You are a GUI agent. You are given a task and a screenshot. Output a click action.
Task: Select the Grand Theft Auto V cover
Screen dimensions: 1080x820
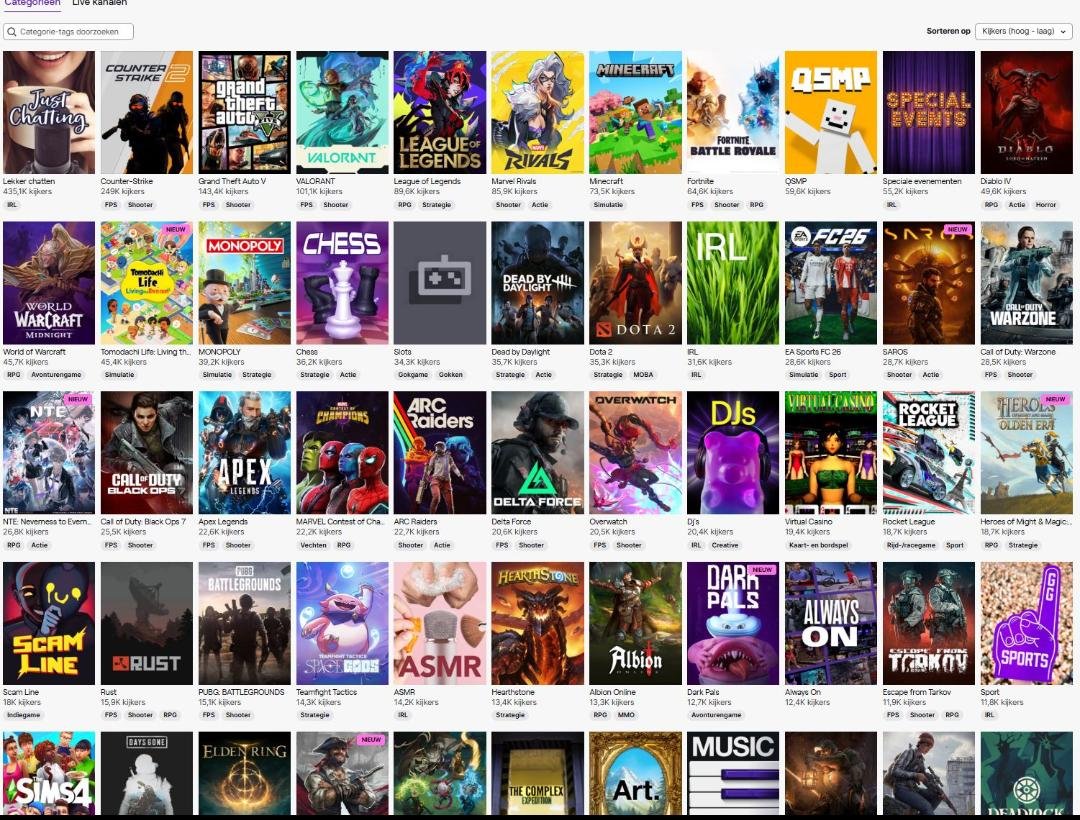click(245, 112)
